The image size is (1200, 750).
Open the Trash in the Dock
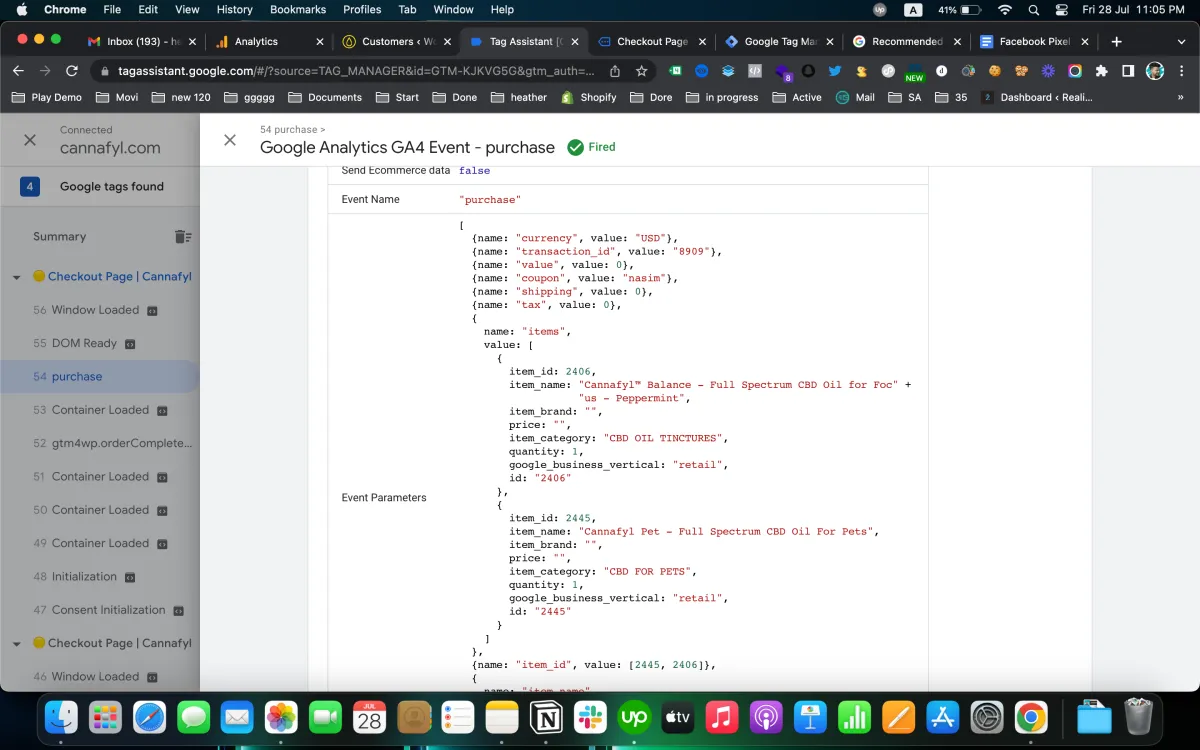1139,716
